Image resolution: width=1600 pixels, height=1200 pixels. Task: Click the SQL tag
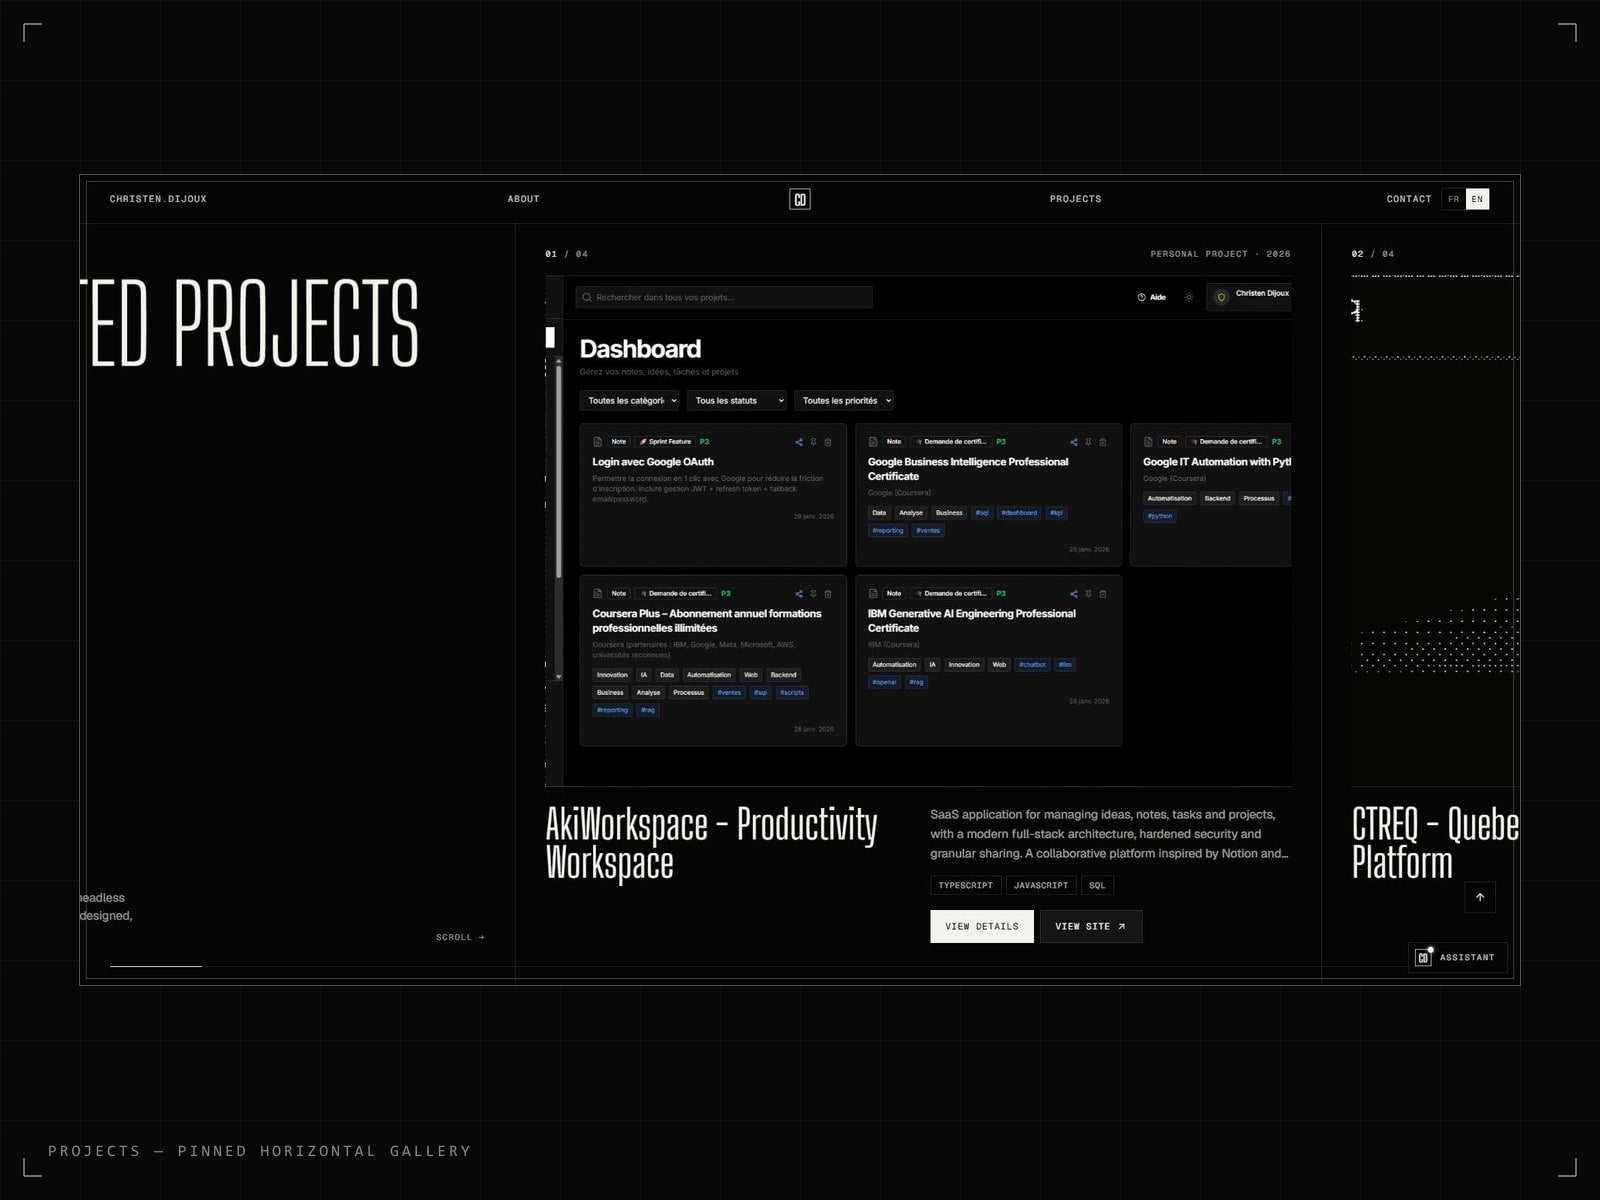pos(1097,885)
